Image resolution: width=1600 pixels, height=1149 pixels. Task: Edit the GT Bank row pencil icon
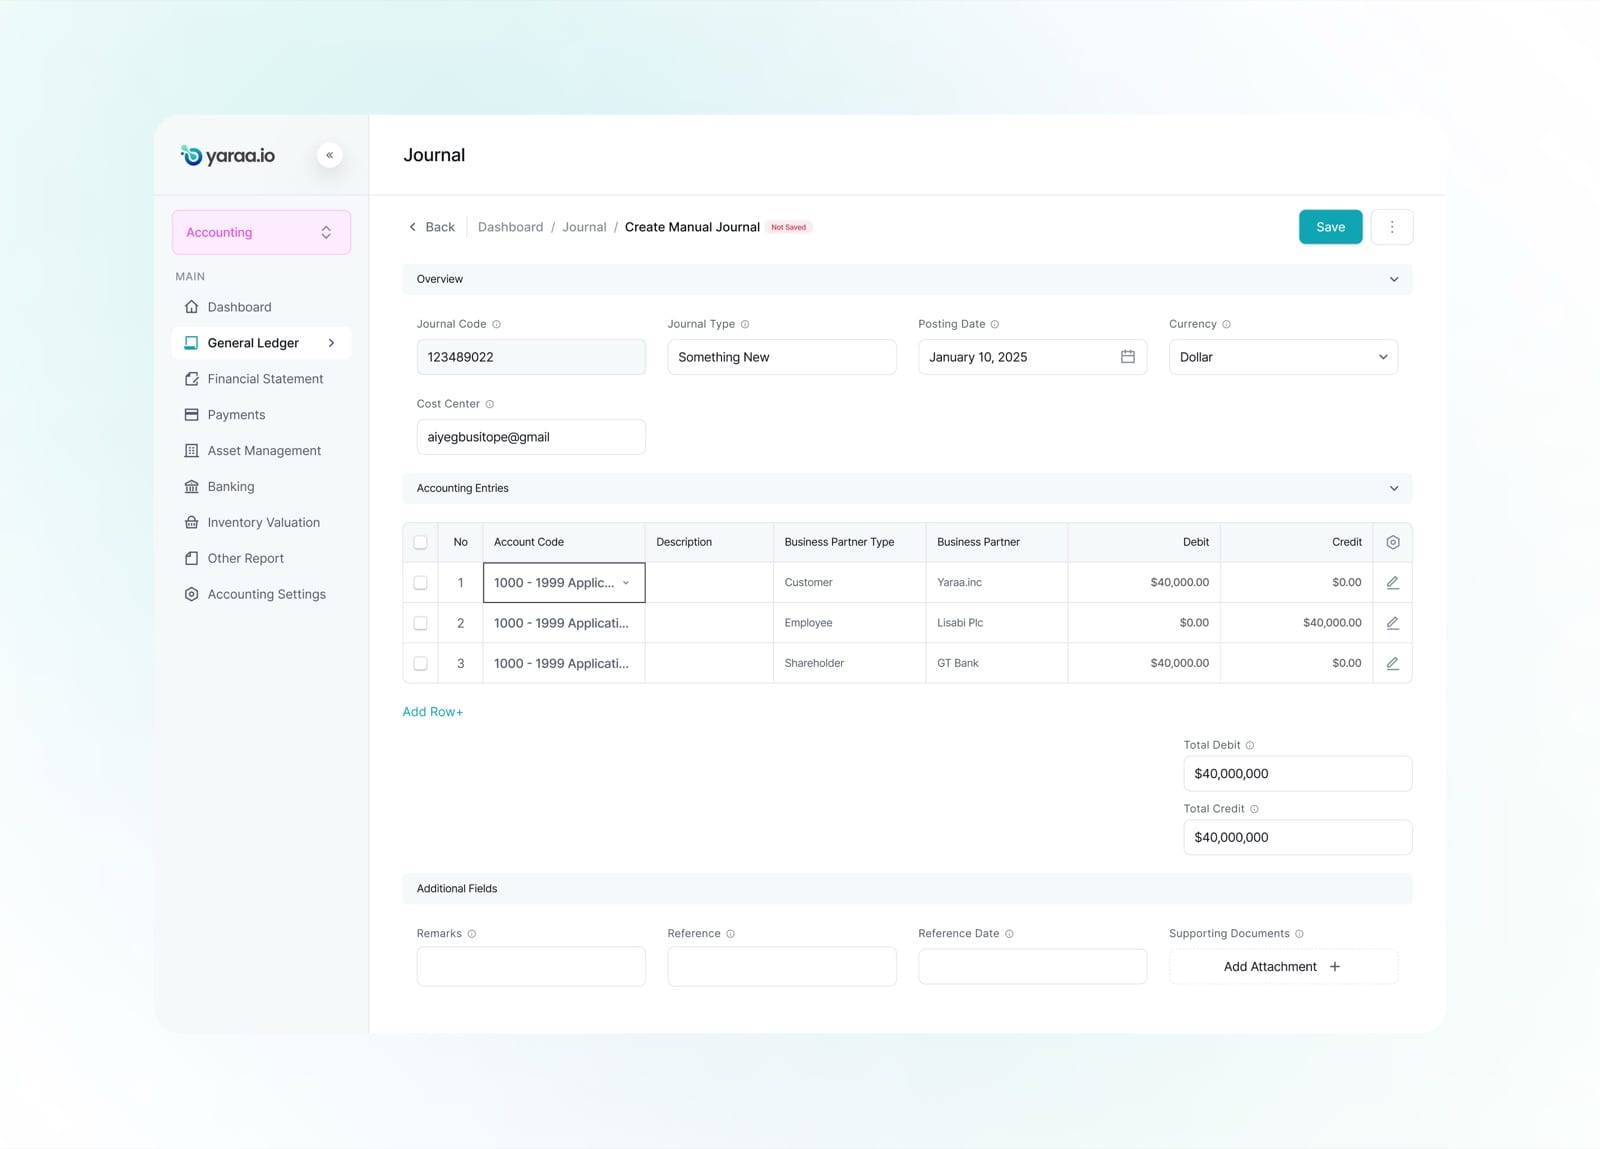coord(1392,663)
